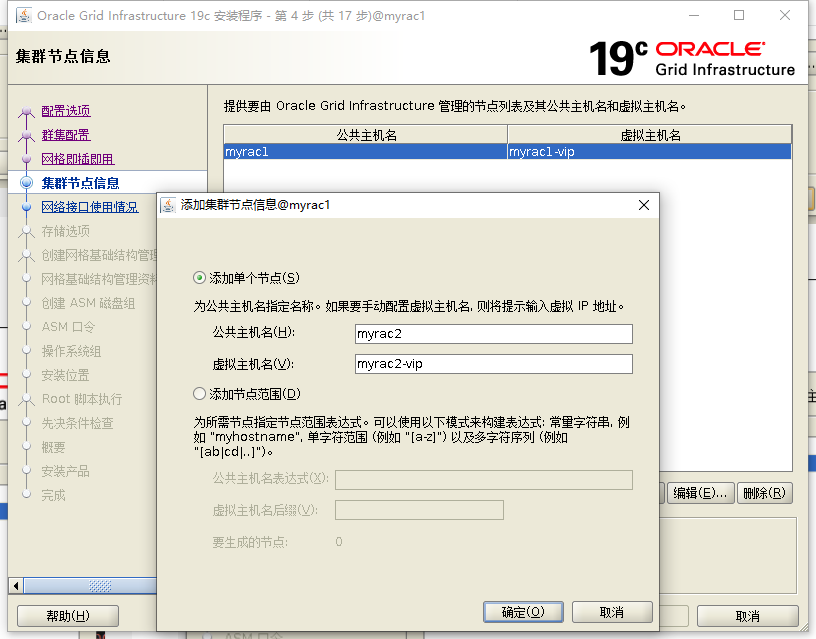The height and width of the screenshot is (639, 816).
Task: Select the 添加节点范围 radio button
Action: pyautogui.click(x=200, y=392)
